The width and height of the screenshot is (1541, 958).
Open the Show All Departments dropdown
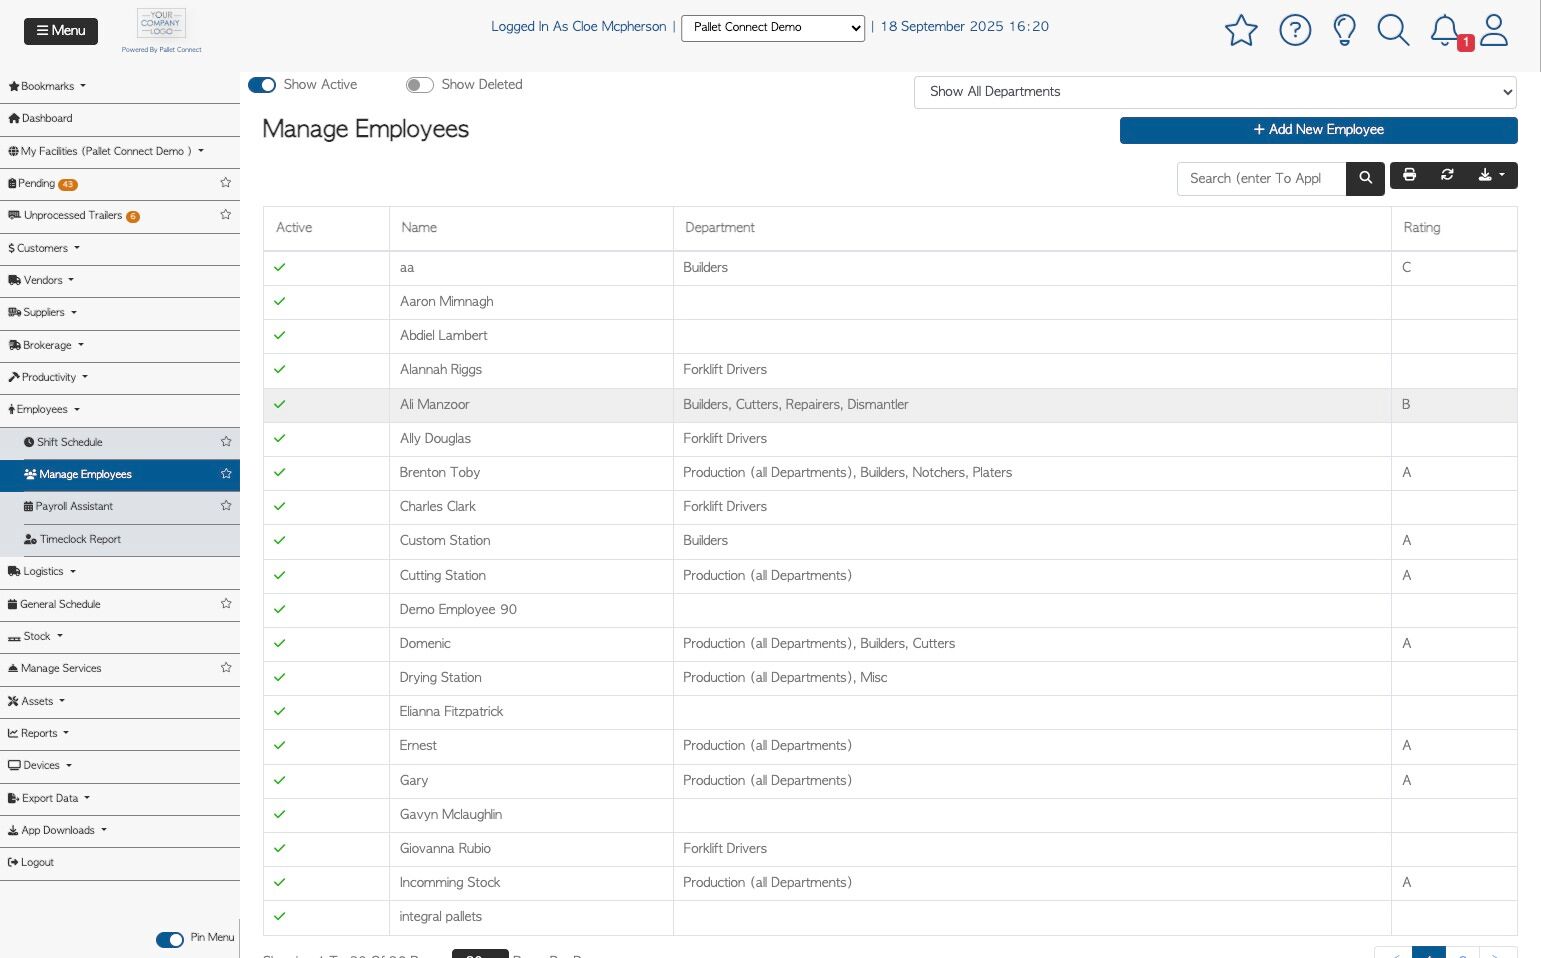pyautogui.click(x=1215, y=92)
